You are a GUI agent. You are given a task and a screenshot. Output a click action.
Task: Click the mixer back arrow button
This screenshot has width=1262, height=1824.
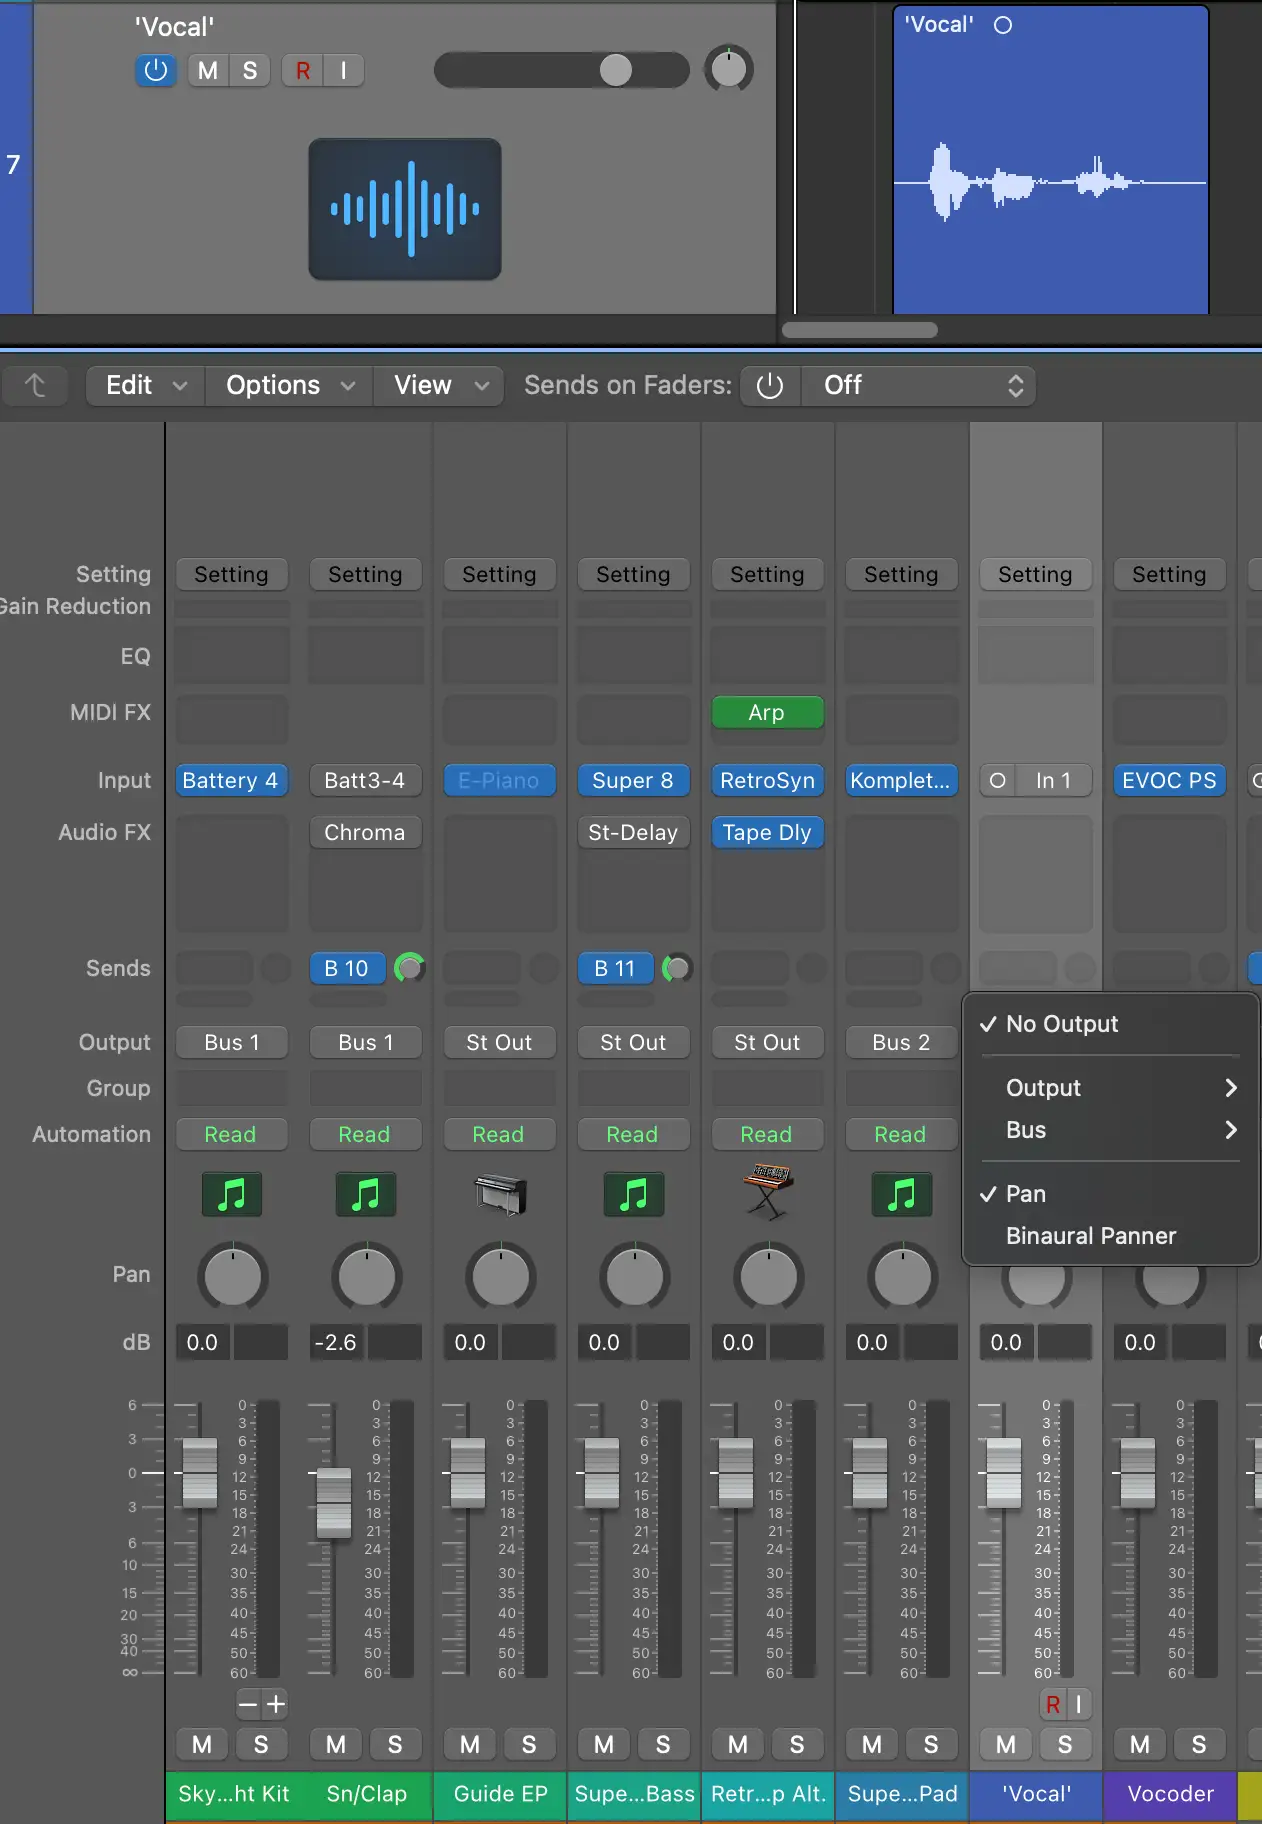(x=35, y=386)
